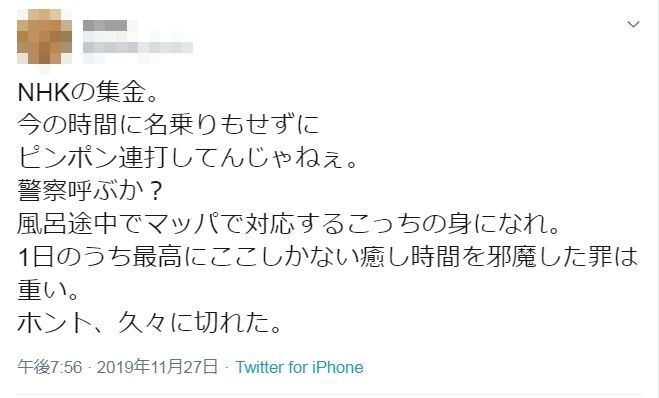Click the line ピンポン連打してんじゃねぇ。

(x=187, y=158)
